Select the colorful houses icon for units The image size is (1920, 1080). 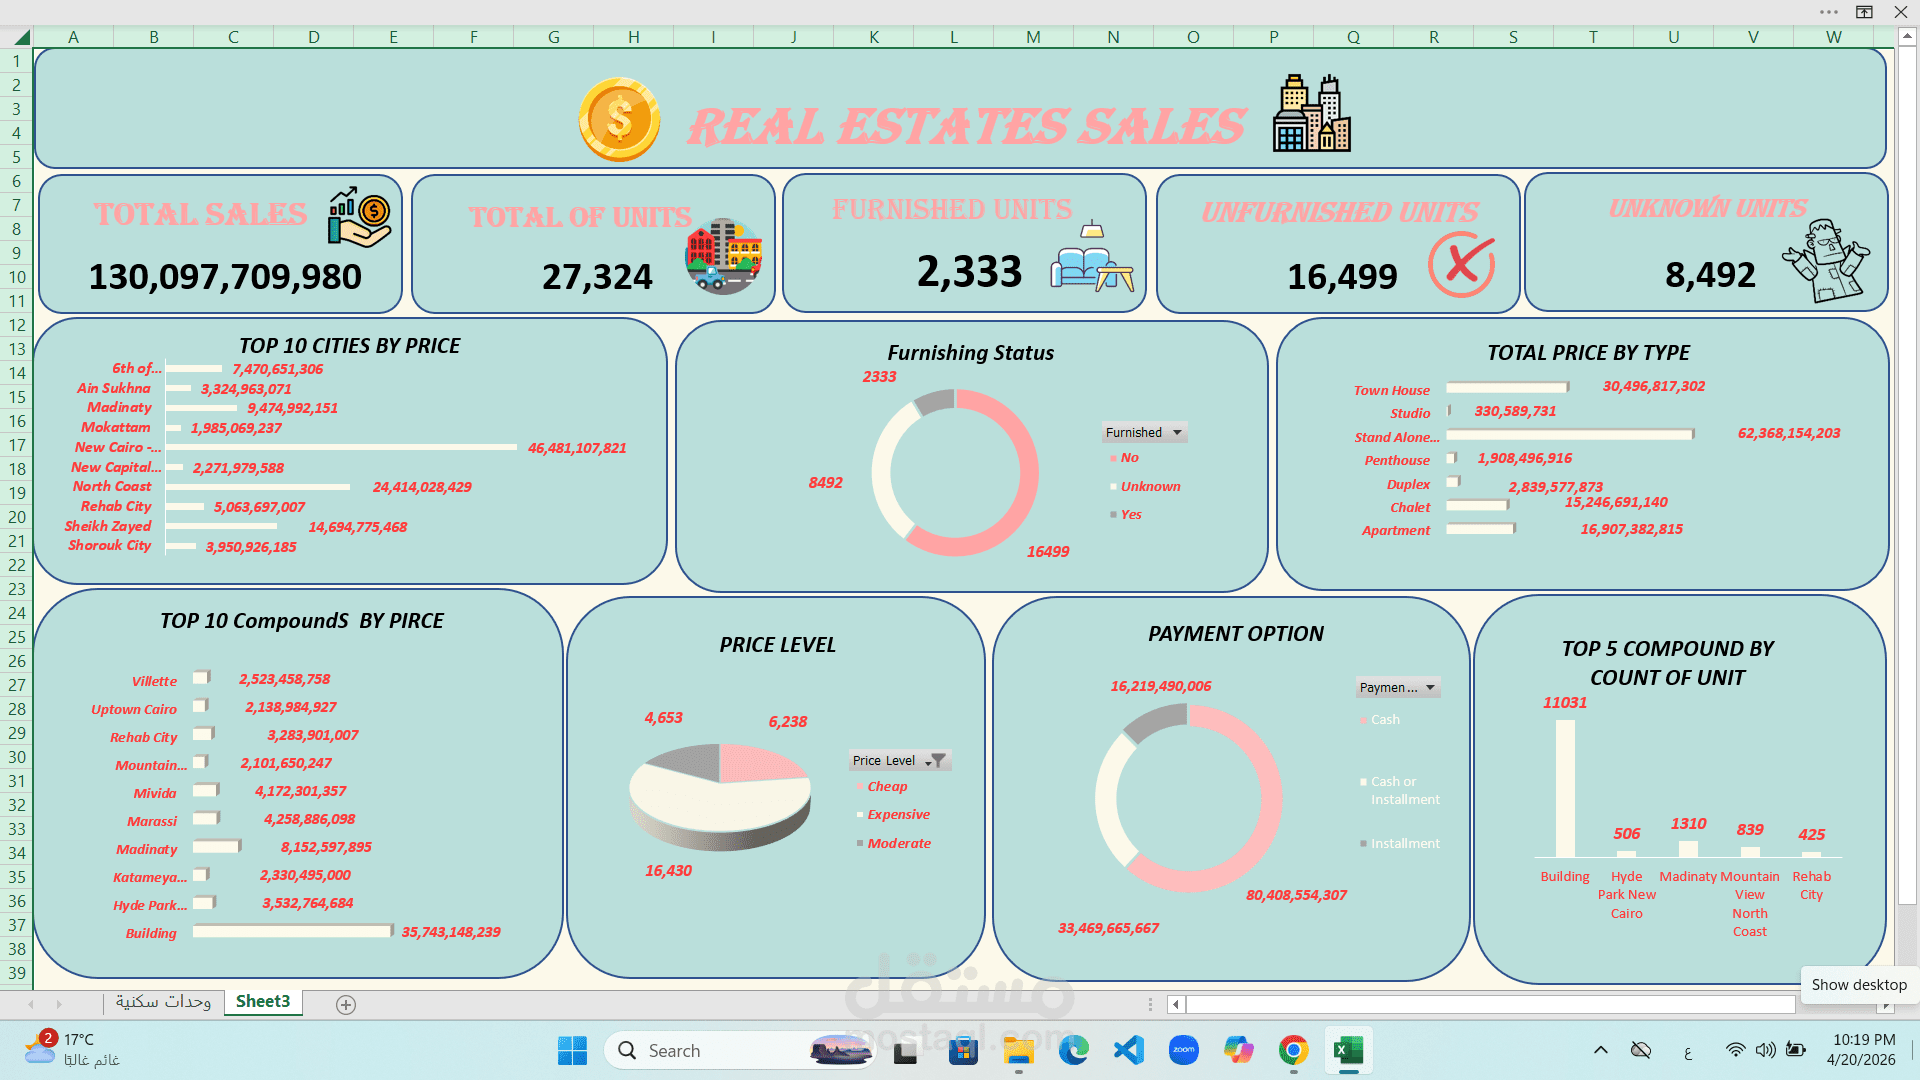click(x=724, y=256)
